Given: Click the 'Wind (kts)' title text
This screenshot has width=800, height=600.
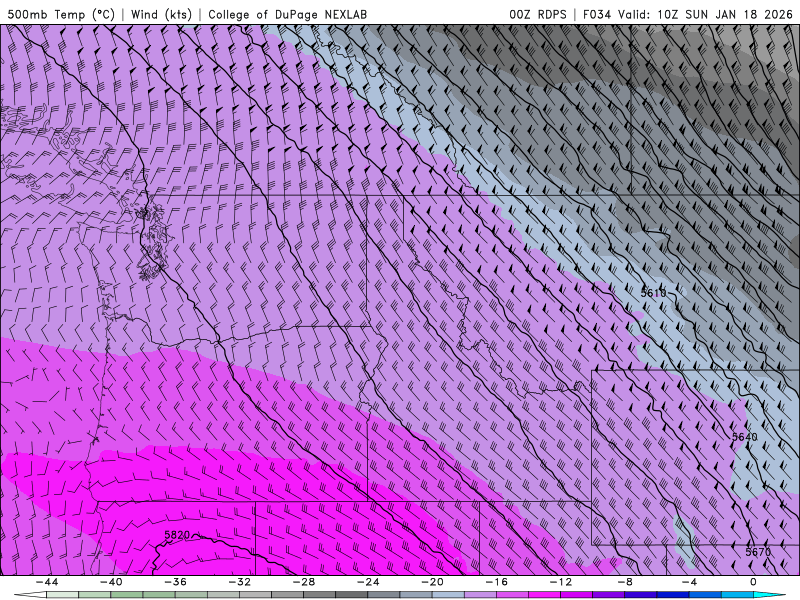Looking at the screenshot, I should pyautogui.click(x=161, y=14).
